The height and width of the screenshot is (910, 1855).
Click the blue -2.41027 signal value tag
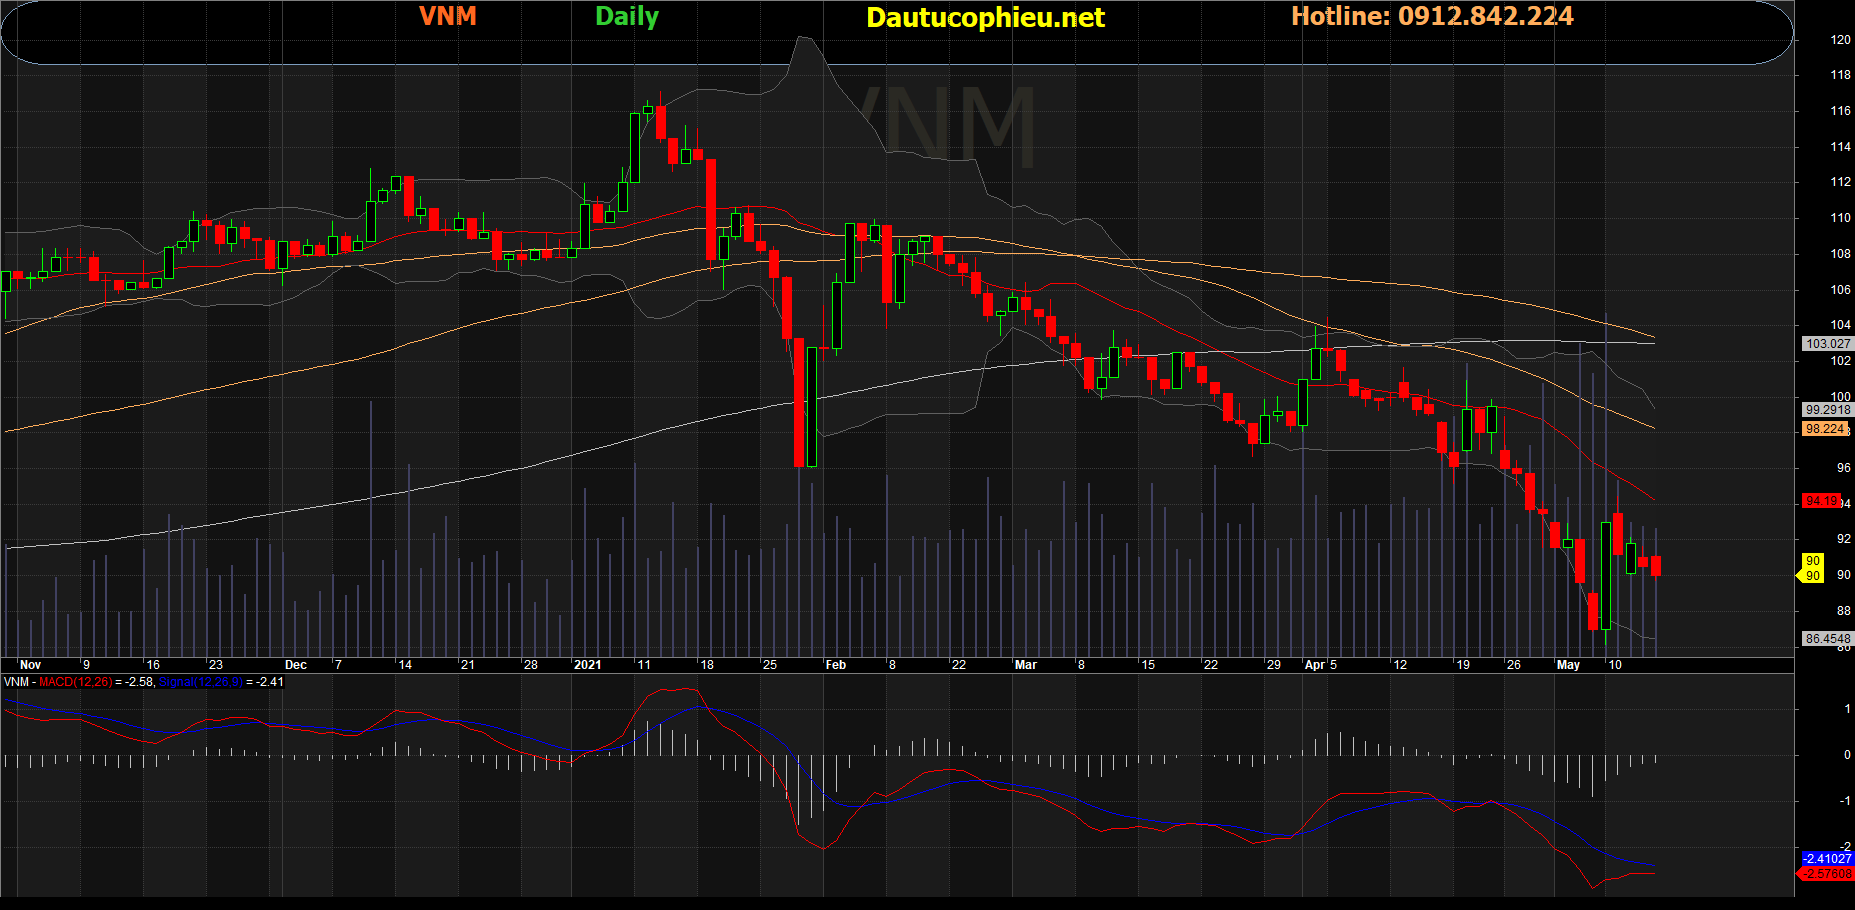1827,859
